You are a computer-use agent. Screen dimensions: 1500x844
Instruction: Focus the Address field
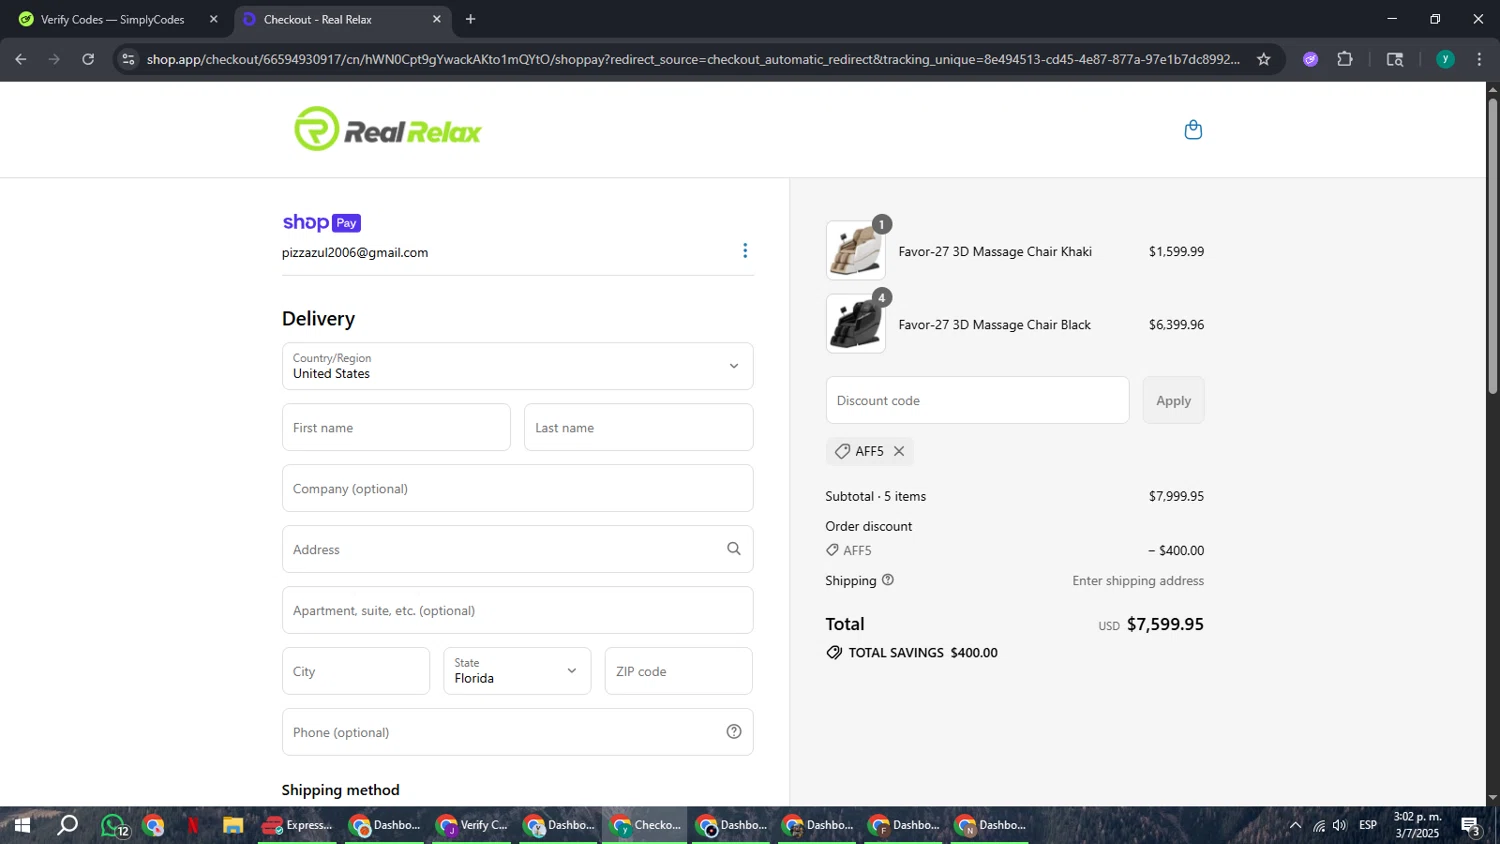(x=517, y=549)
